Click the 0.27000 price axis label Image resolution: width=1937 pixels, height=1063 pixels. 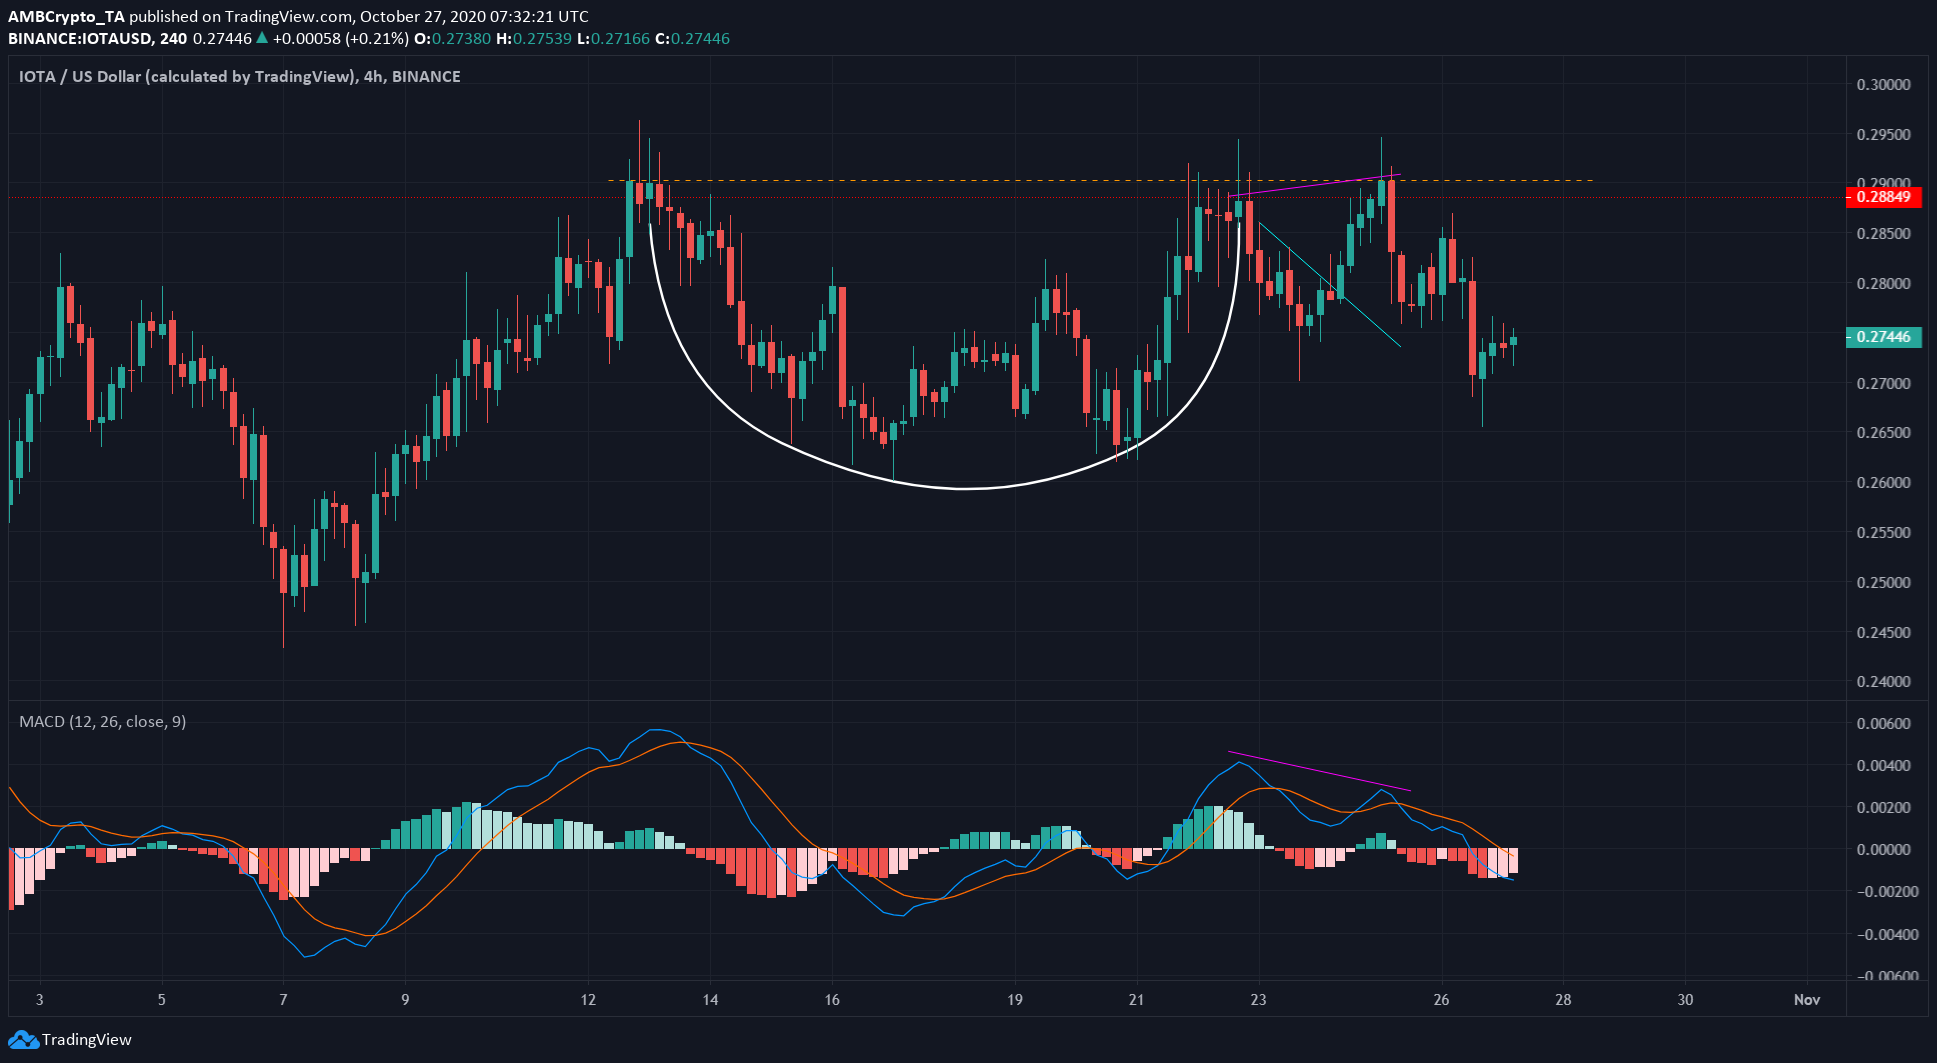[1884, 384]
